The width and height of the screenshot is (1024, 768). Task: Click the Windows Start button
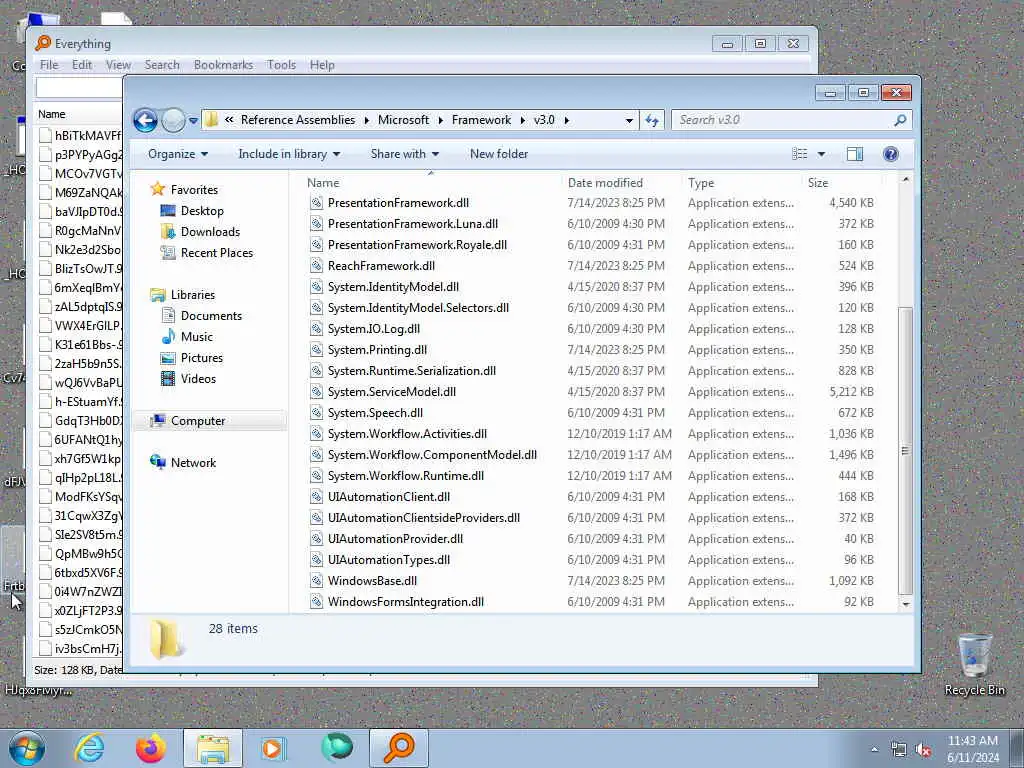point(27,748)
